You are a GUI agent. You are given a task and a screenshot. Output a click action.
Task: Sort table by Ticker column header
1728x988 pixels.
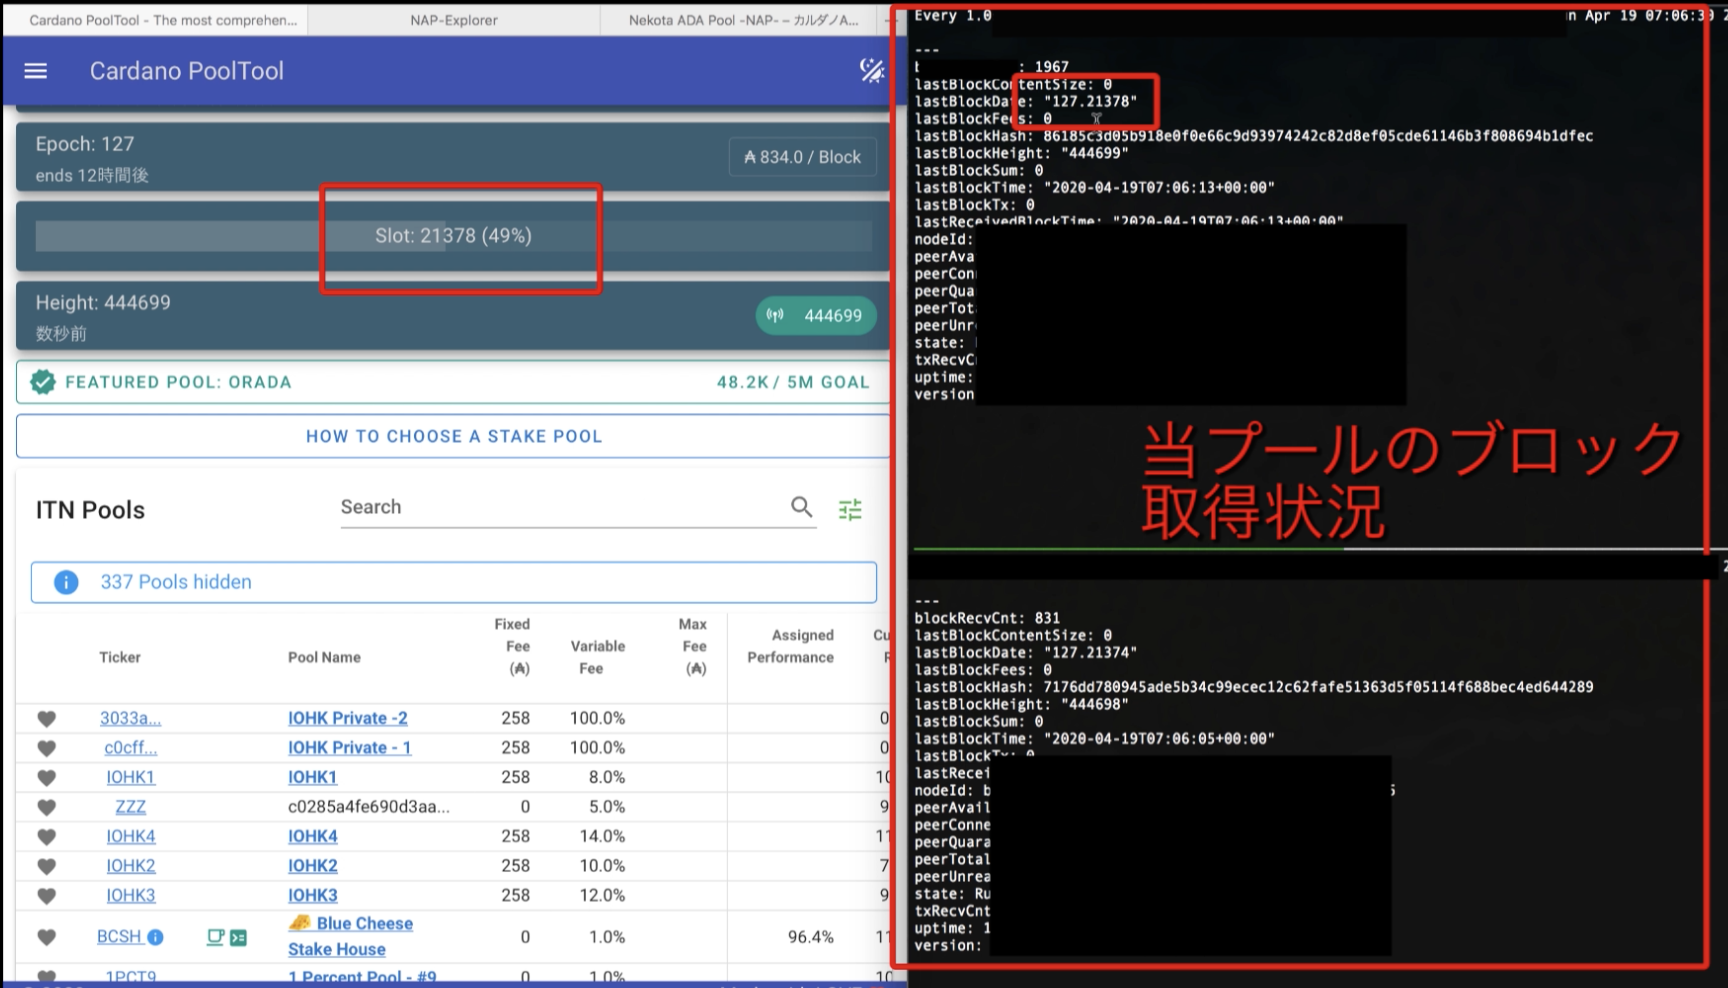tap(120, 657)
